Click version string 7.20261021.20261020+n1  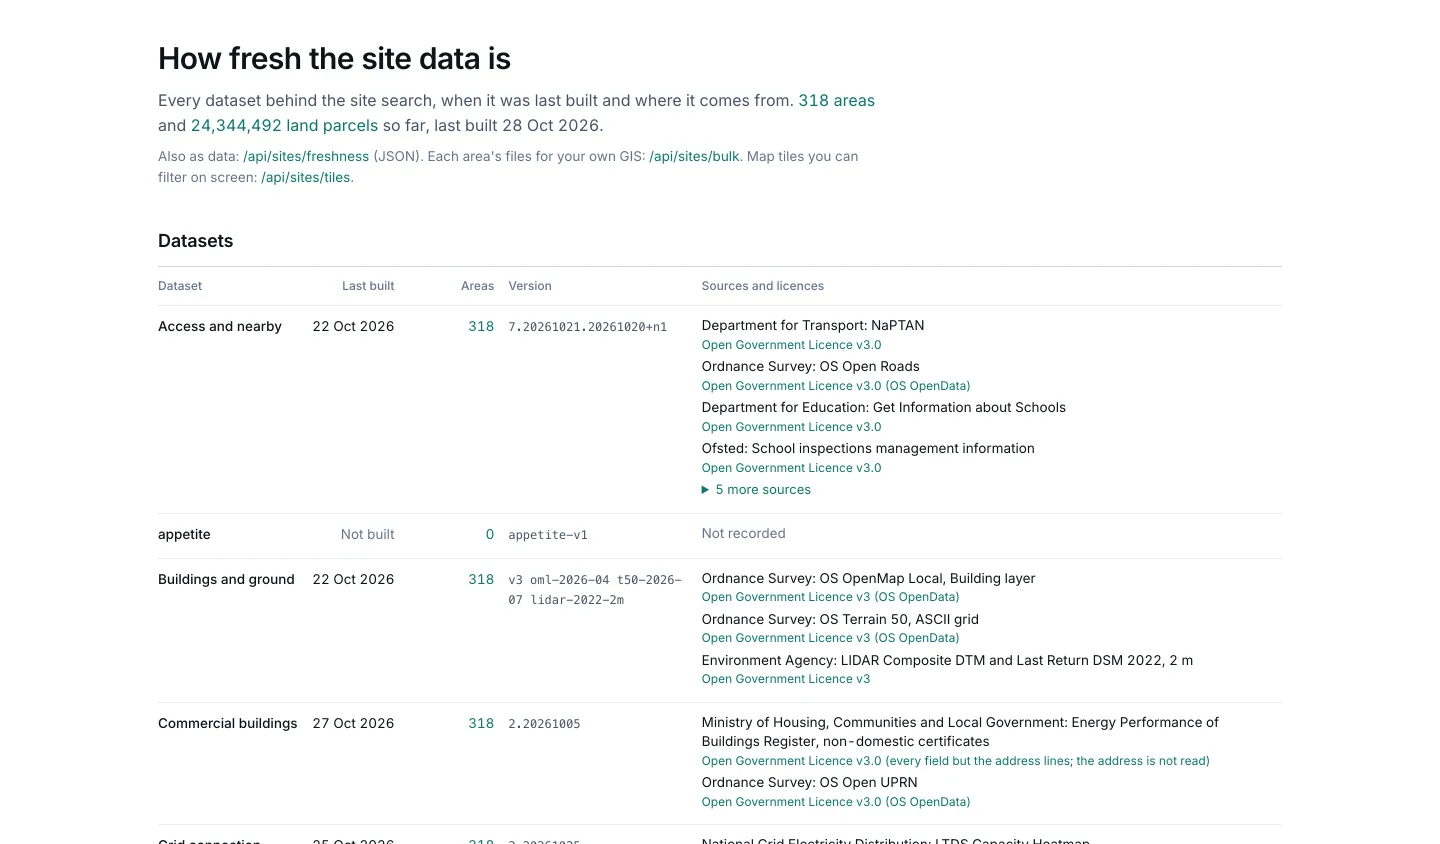(x=587, y=327)
